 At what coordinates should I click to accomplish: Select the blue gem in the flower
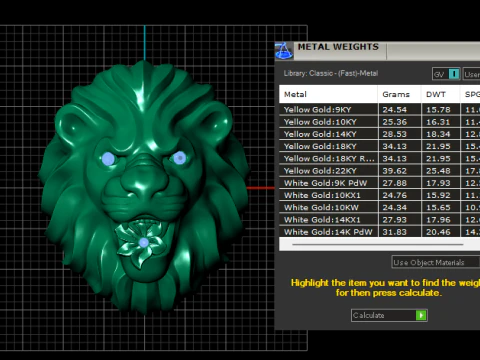[x=144, y=242]
